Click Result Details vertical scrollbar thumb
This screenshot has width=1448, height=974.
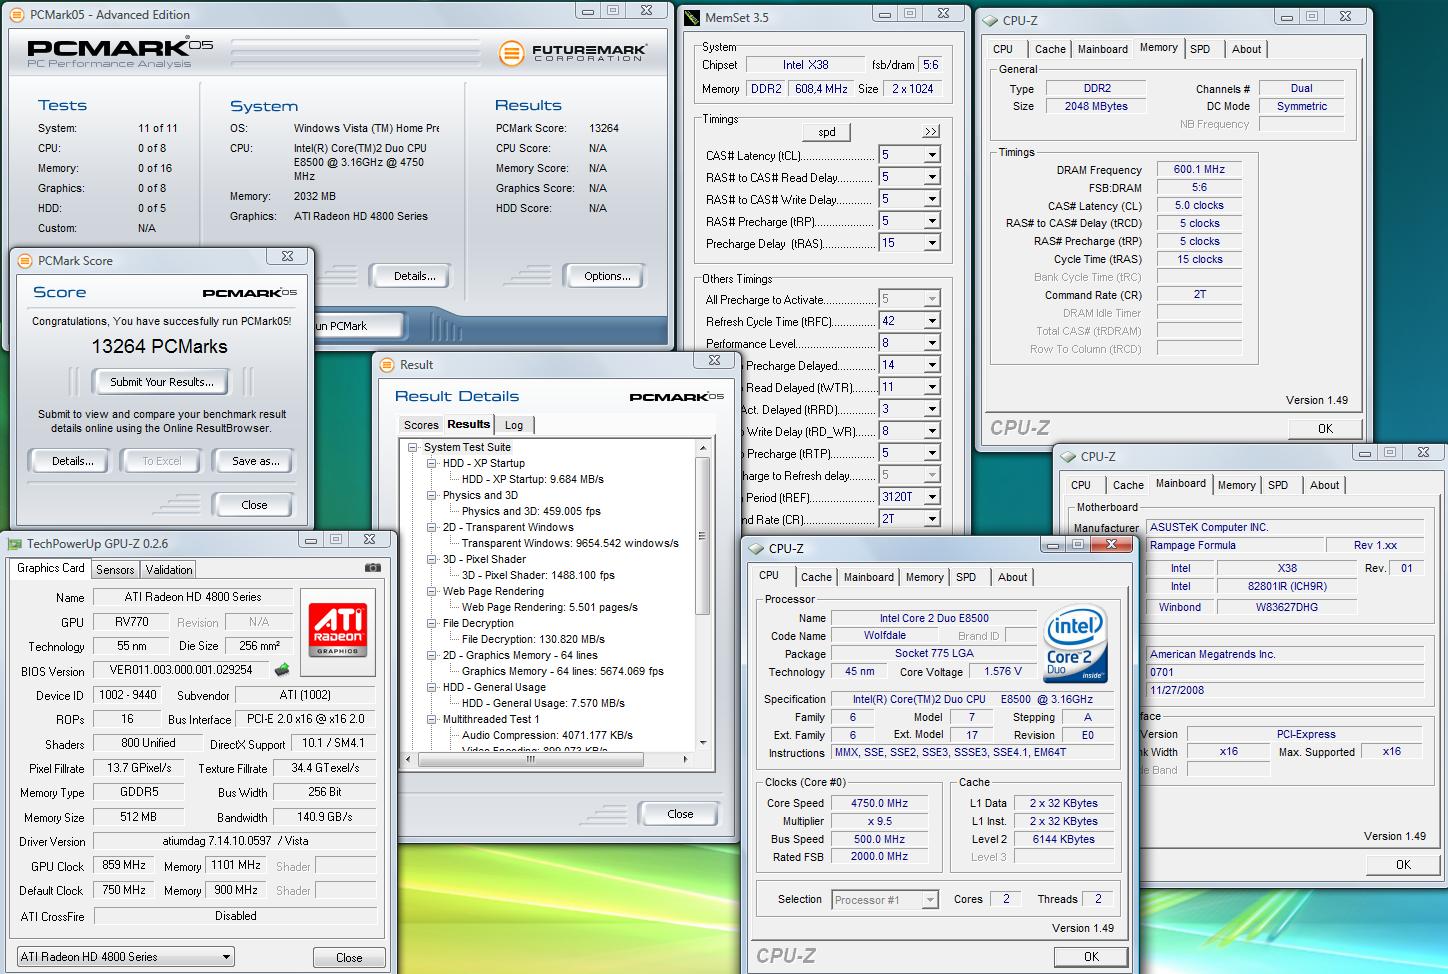[703, 536]
